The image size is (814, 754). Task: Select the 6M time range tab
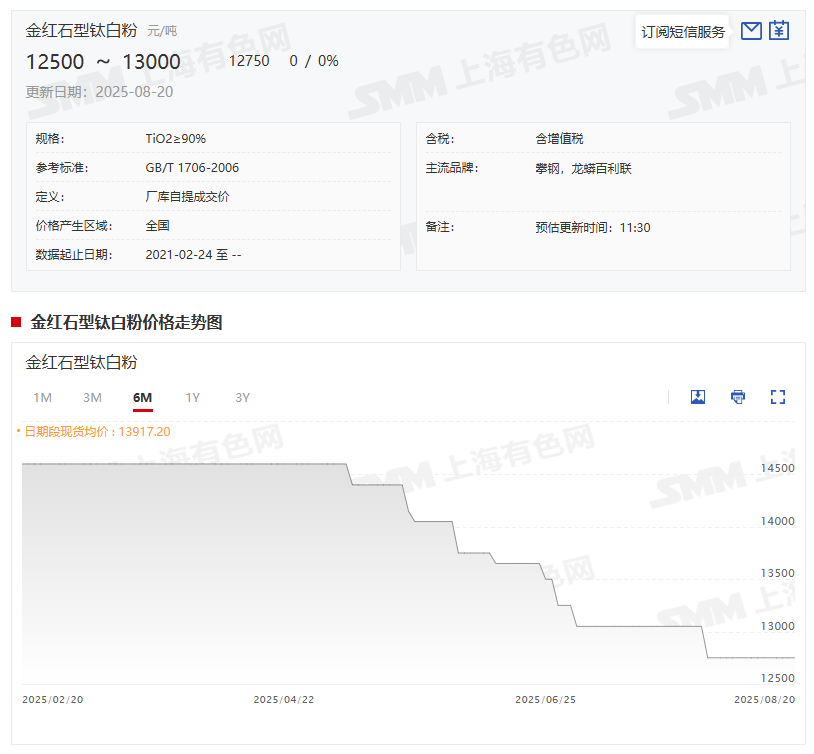coord(142,397)
